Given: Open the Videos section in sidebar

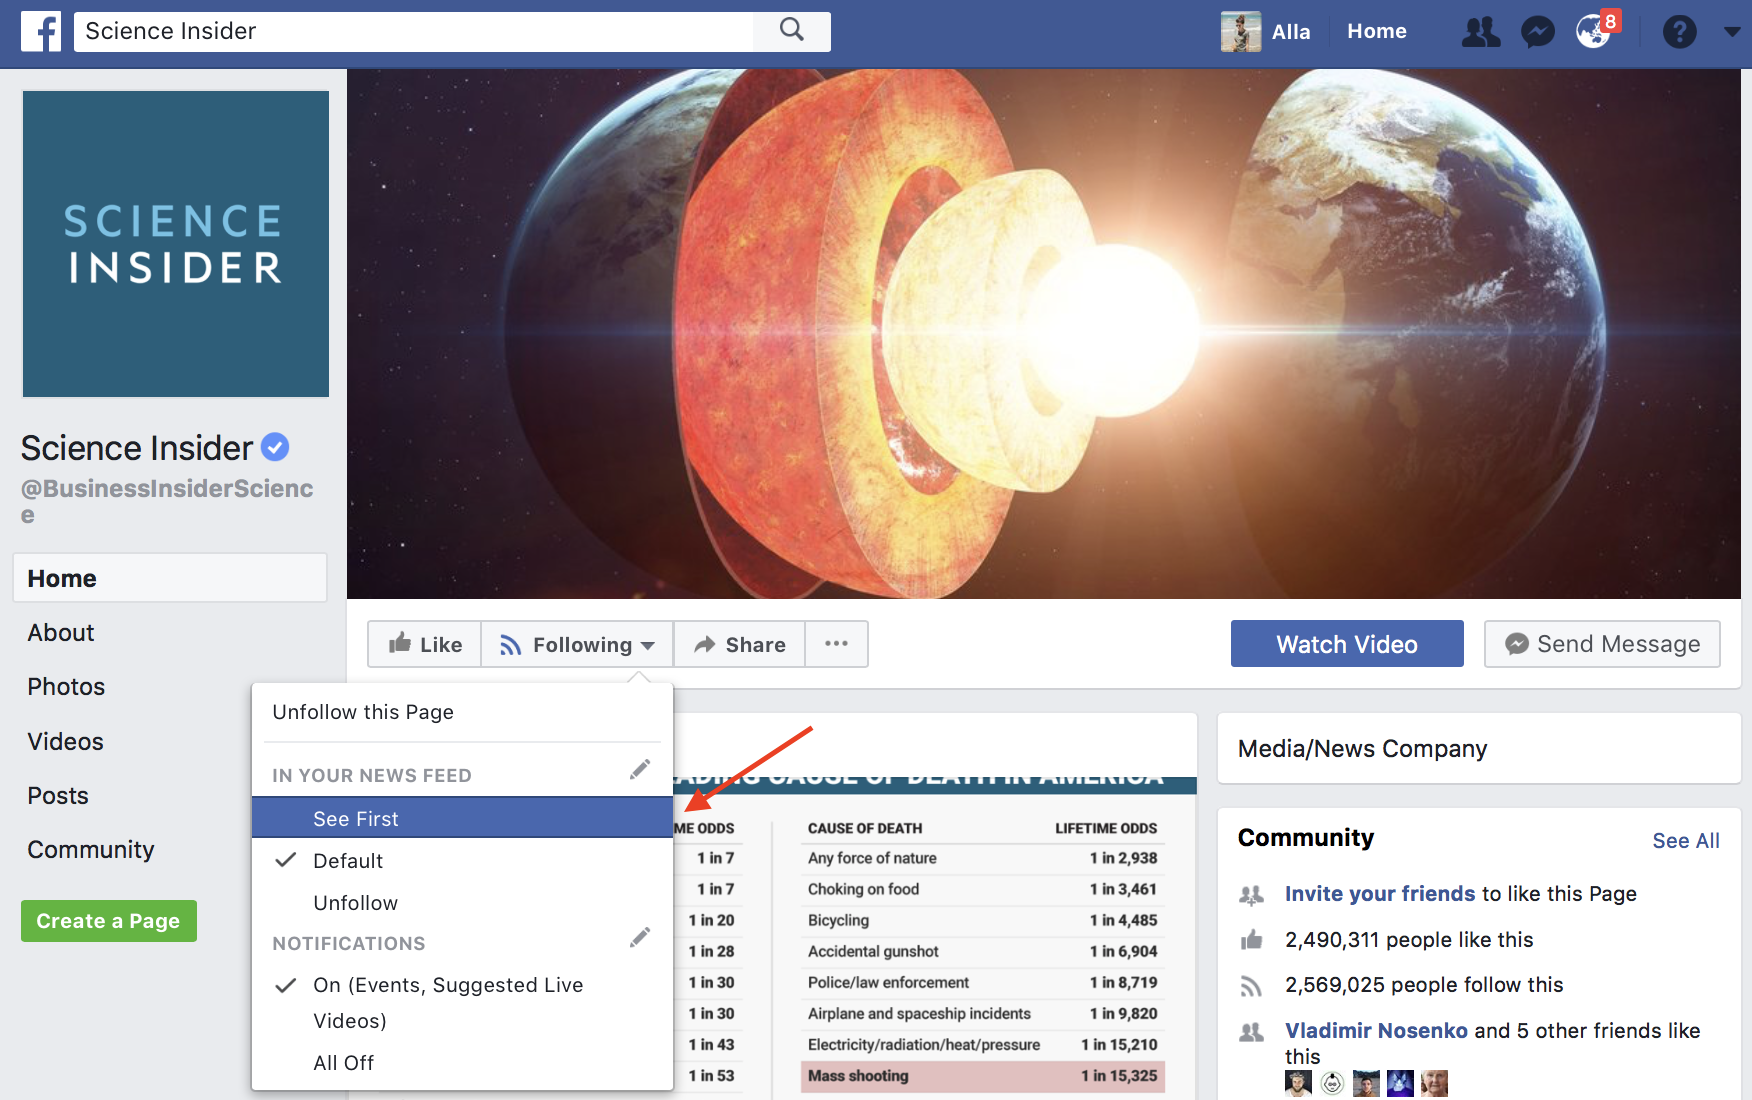Looking at the screenshot, I should click(65, 741).
